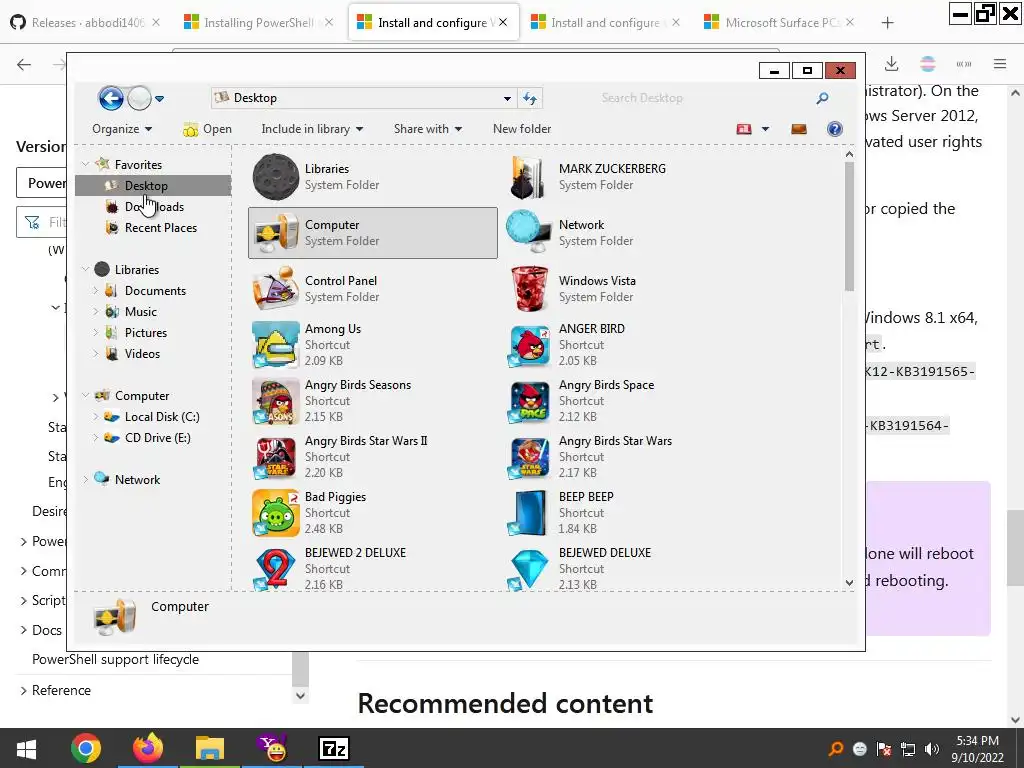Open the Share with dropdown
Viewport: 1024px width, 768px height.
coord(428,129)
